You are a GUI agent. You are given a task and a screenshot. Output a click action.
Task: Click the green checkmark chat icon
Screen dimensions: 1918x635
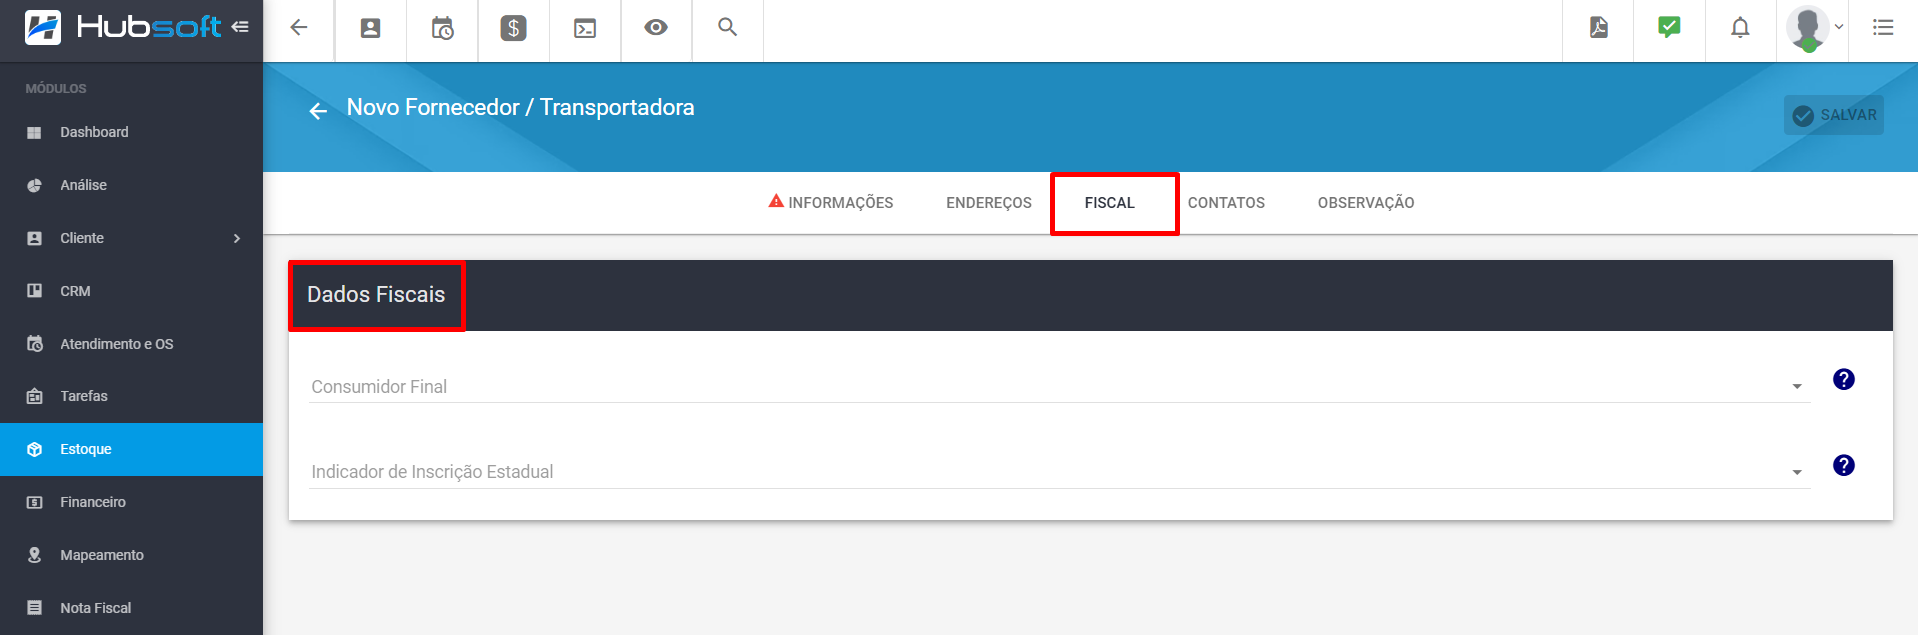[x=1669, y=27]
